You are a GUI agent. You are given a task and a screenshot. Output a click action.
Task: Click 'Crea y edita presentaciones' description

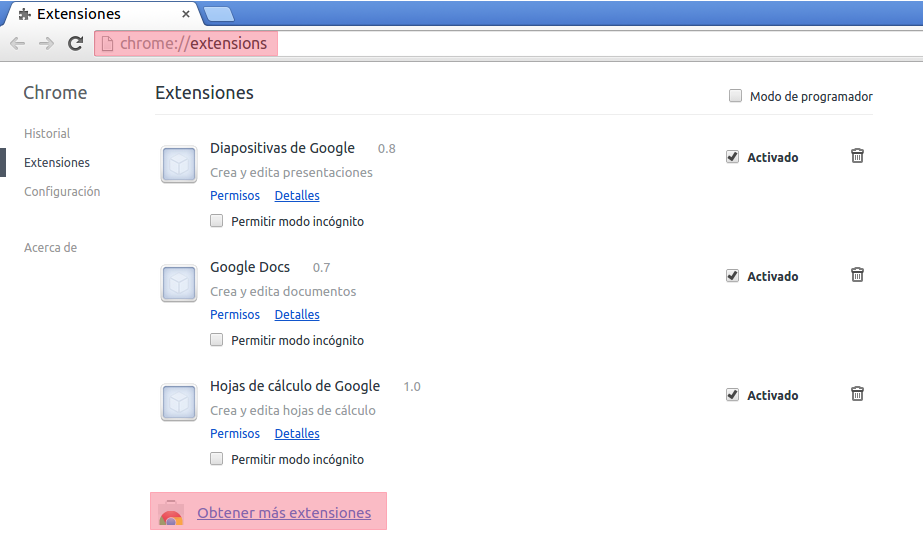291,173
